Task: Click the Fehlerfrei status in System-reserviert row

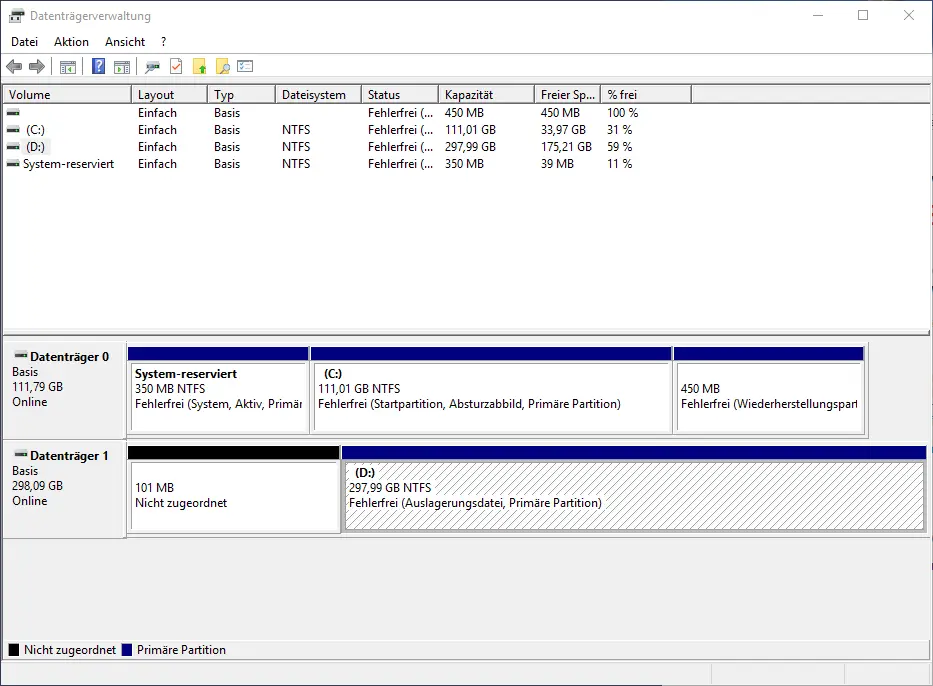Action: pyautogui.click(x=400, y=164)
